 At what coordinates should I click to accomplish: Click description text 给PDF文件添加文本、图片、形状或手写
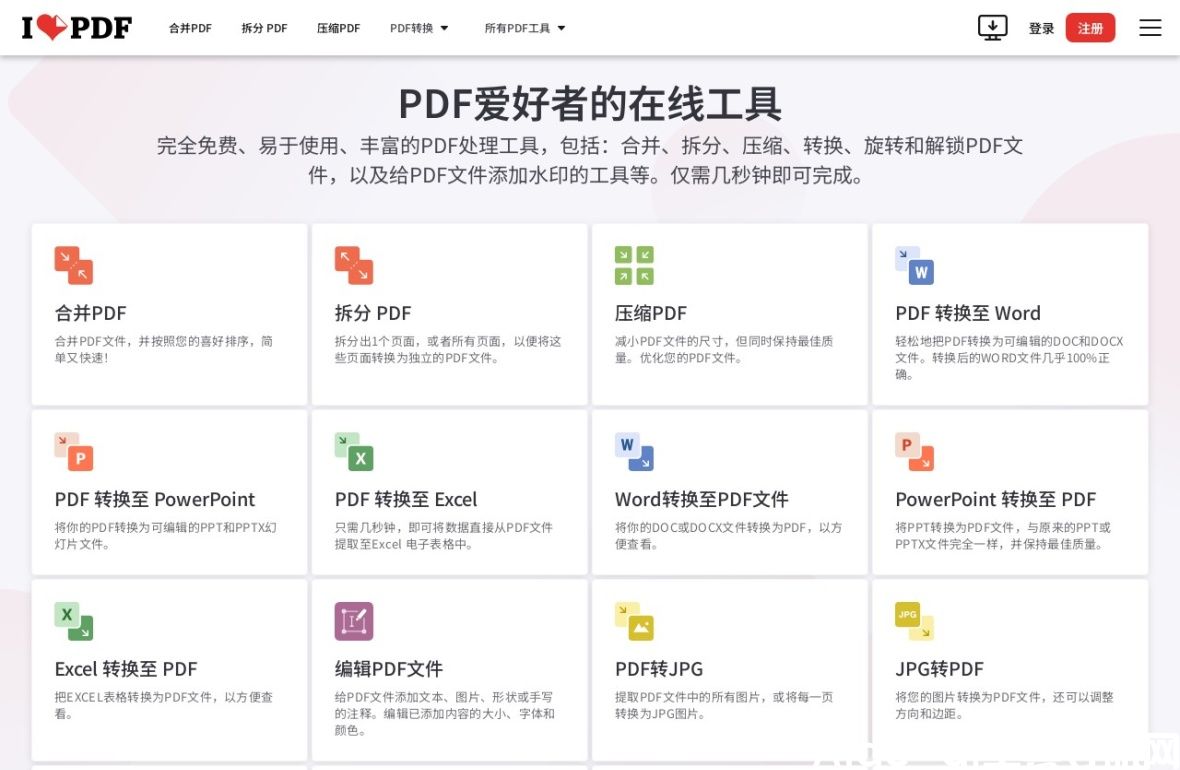point(445,714)
